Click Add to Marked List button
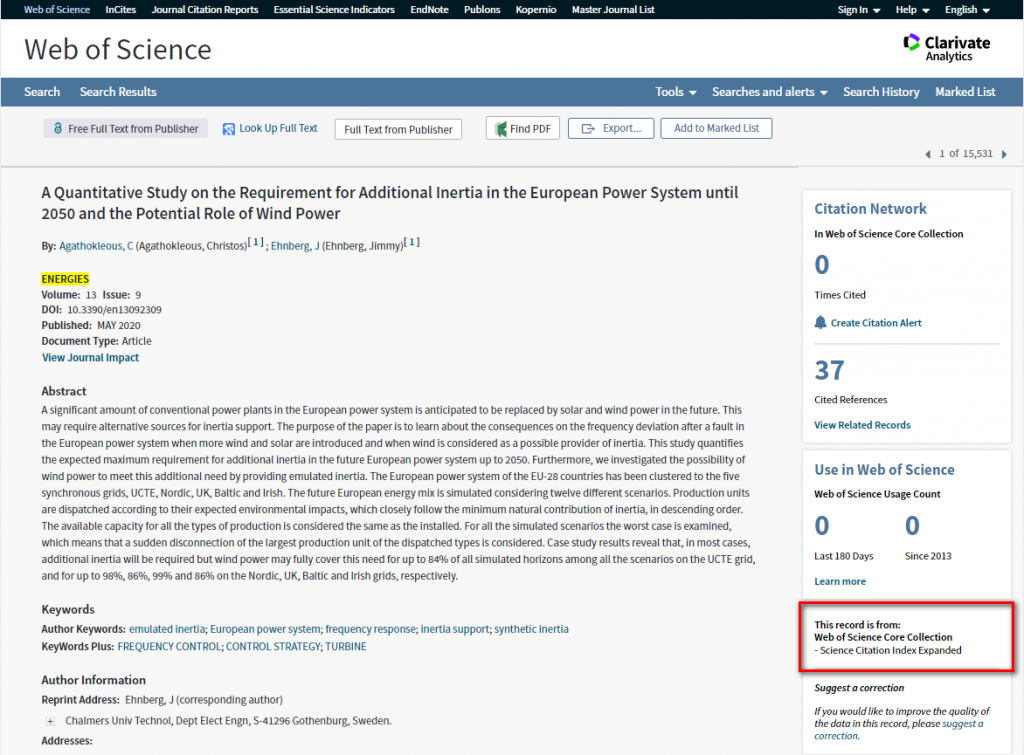This screenshot has height=755, width=1024. (716, 129)
